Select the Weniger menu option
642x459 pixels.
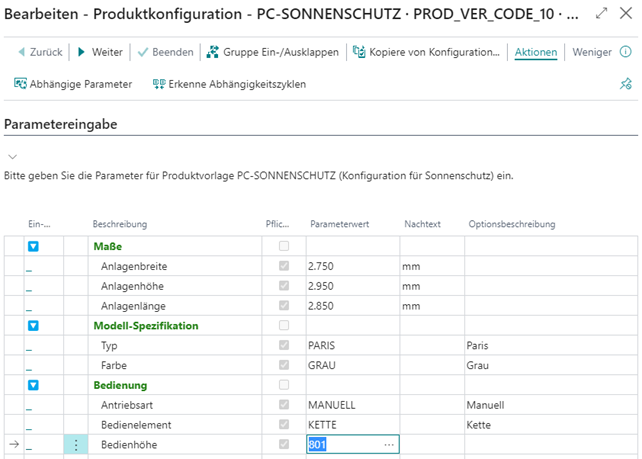(592, 52)
